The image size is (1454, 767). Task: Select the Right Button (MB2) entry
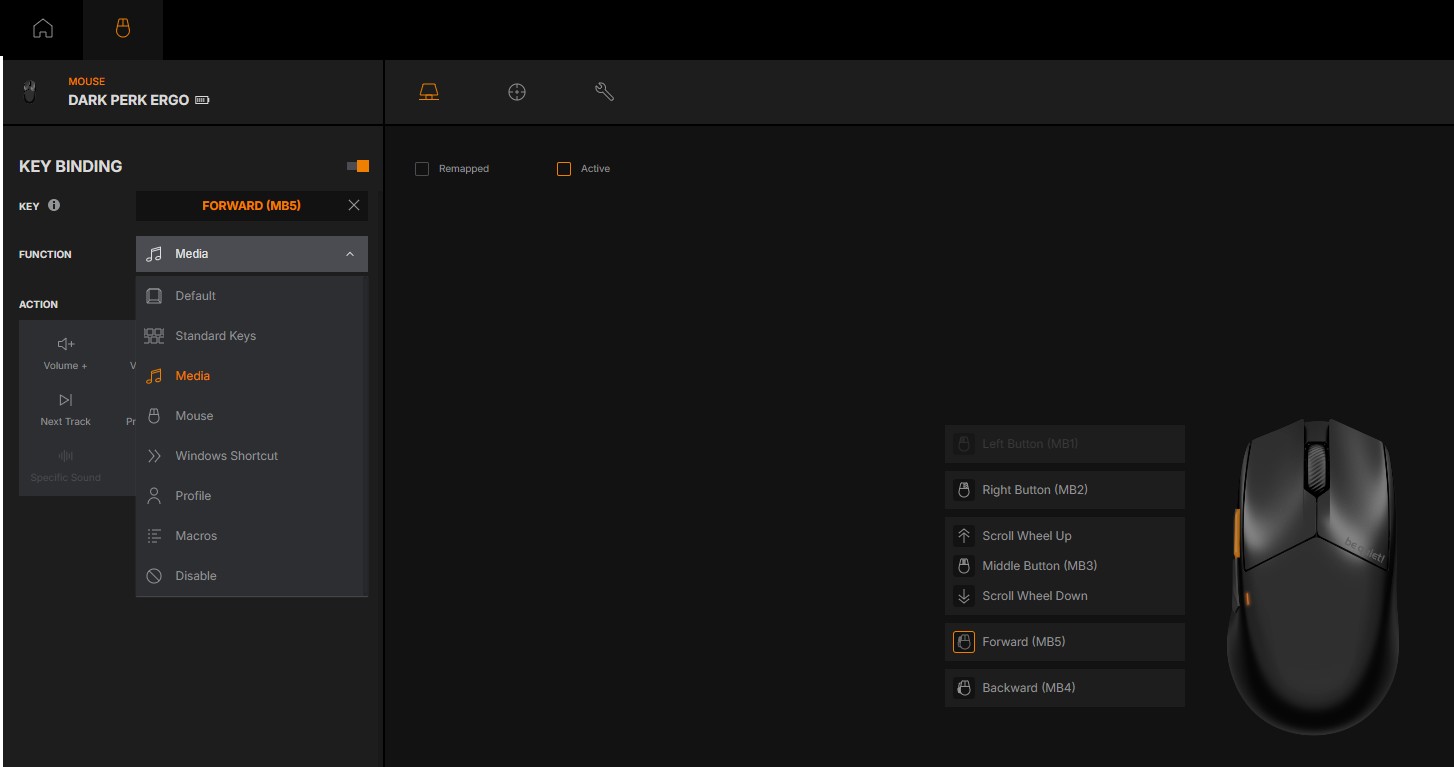tap(1065, 490)
